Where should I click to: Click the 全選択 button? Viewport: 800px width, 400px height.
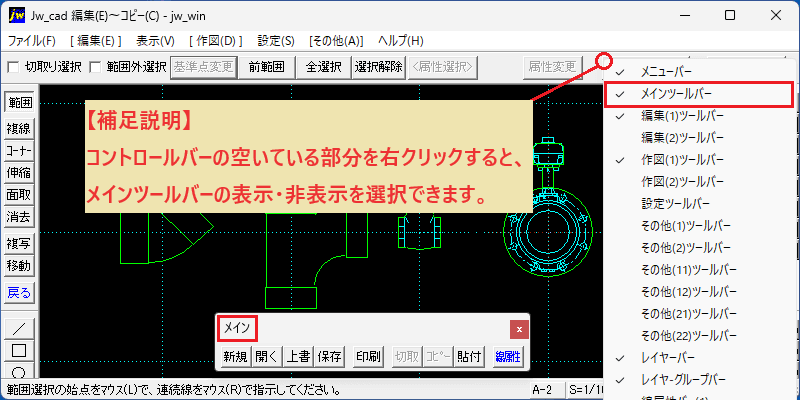tap(323, 67)
